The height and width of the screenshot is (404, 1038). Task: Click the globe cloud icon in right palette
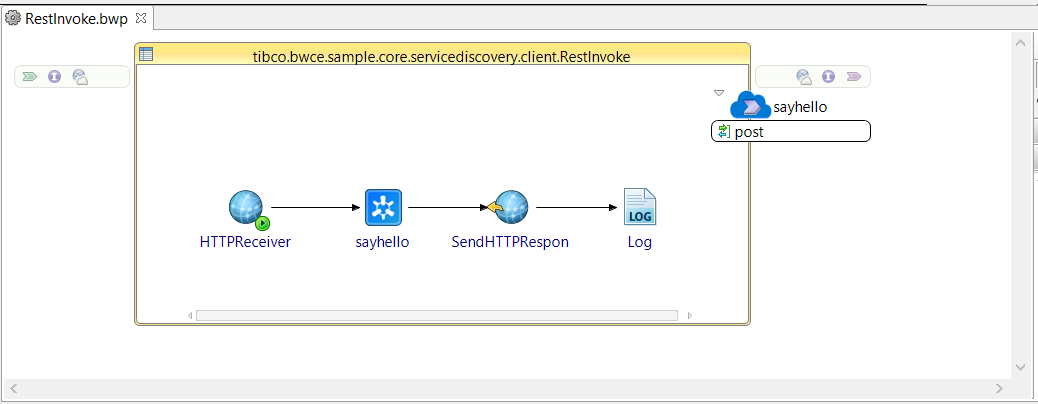point(804,77)
